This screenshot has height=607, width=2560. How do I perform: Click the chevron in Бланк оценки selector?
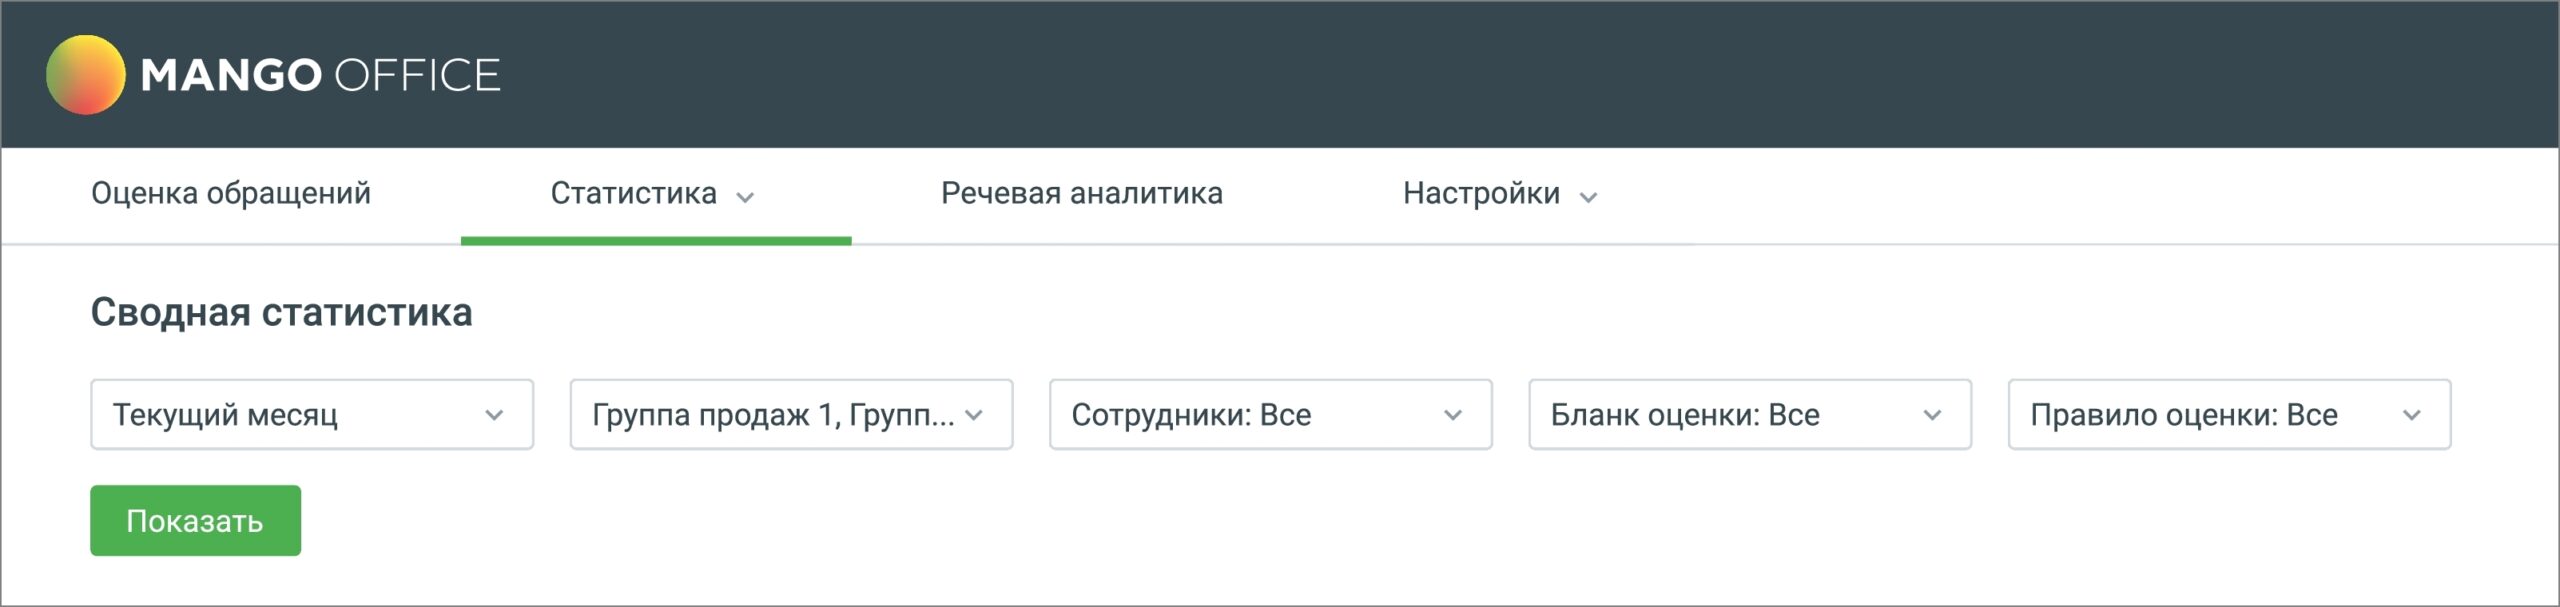[1932, 415]
